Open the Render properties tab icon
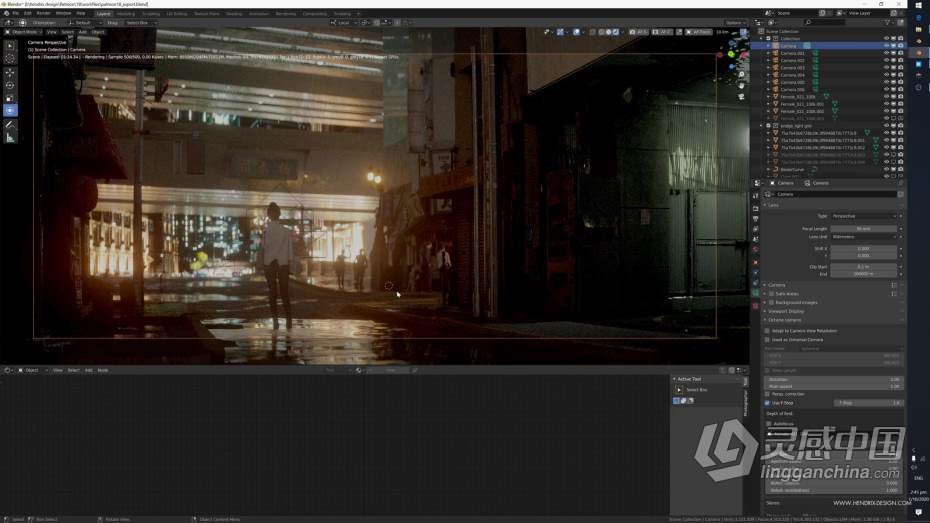 (756, 209)
